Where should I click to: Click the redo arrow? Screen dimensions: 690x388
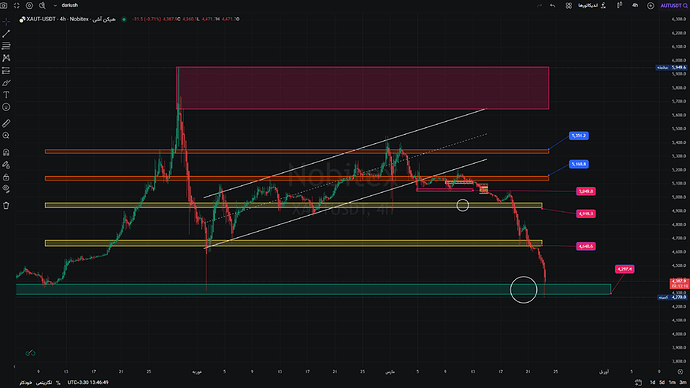pos(540,5)
